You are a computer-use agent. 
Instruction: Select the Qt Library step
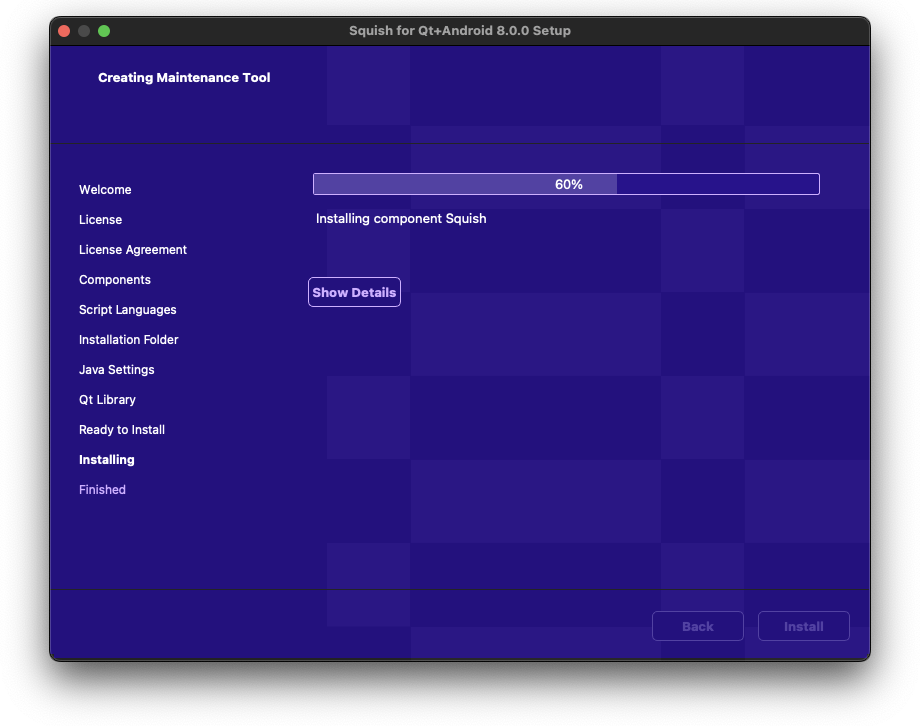coord(107,399)
